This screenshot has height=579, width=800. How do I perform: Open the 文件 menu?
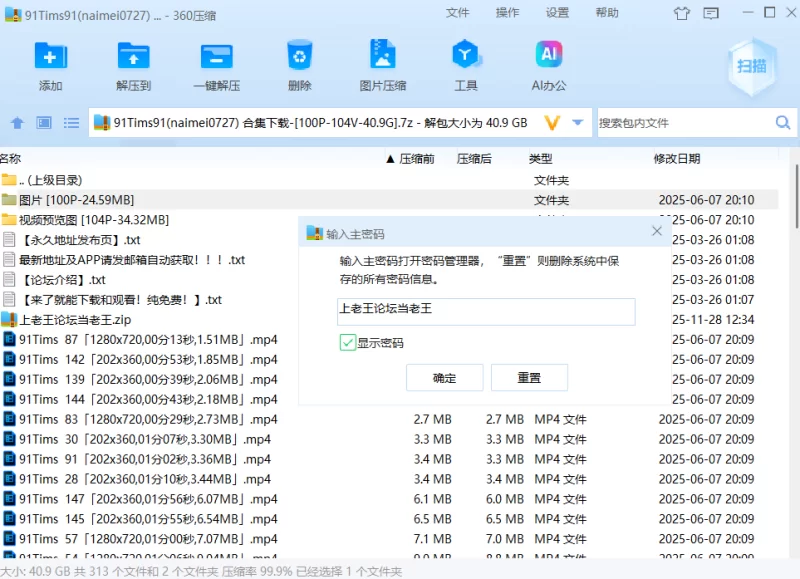click(457, 13)
